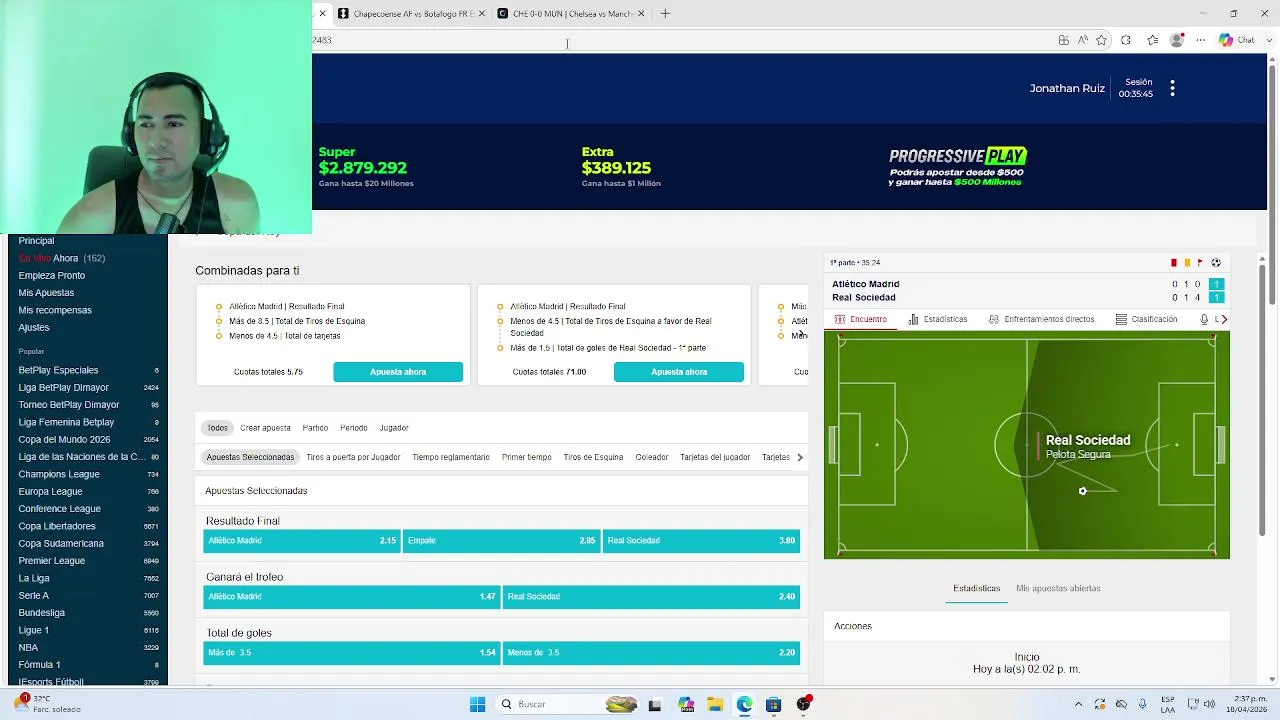Close the CHE 0-0 MUN Chelsea tab
The image size is (1280, 720).
[x=641, y=13]
